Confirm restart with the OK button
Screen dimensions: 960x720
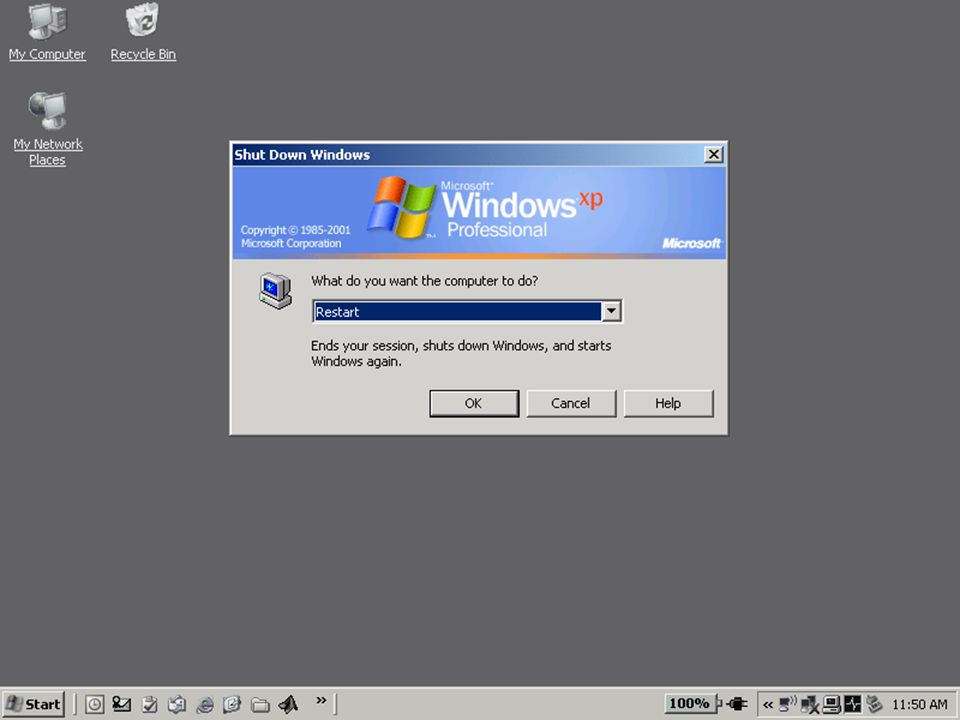[474, 403]
